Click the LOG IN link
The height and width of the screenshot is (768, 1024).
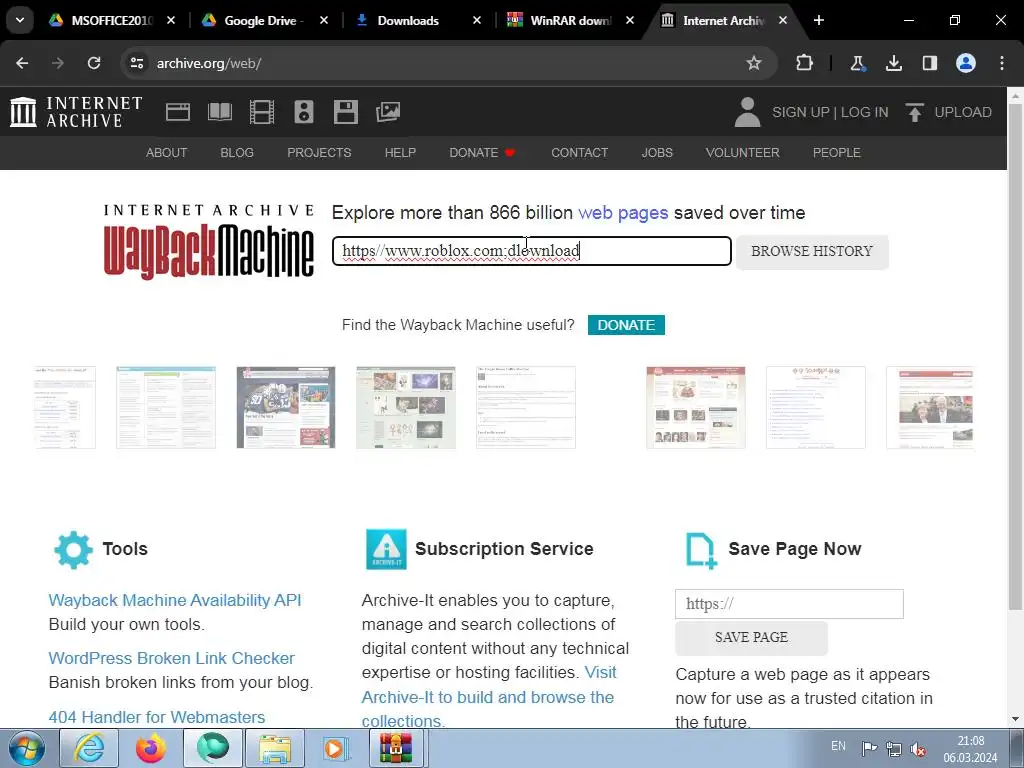click(x=865, y=112)
